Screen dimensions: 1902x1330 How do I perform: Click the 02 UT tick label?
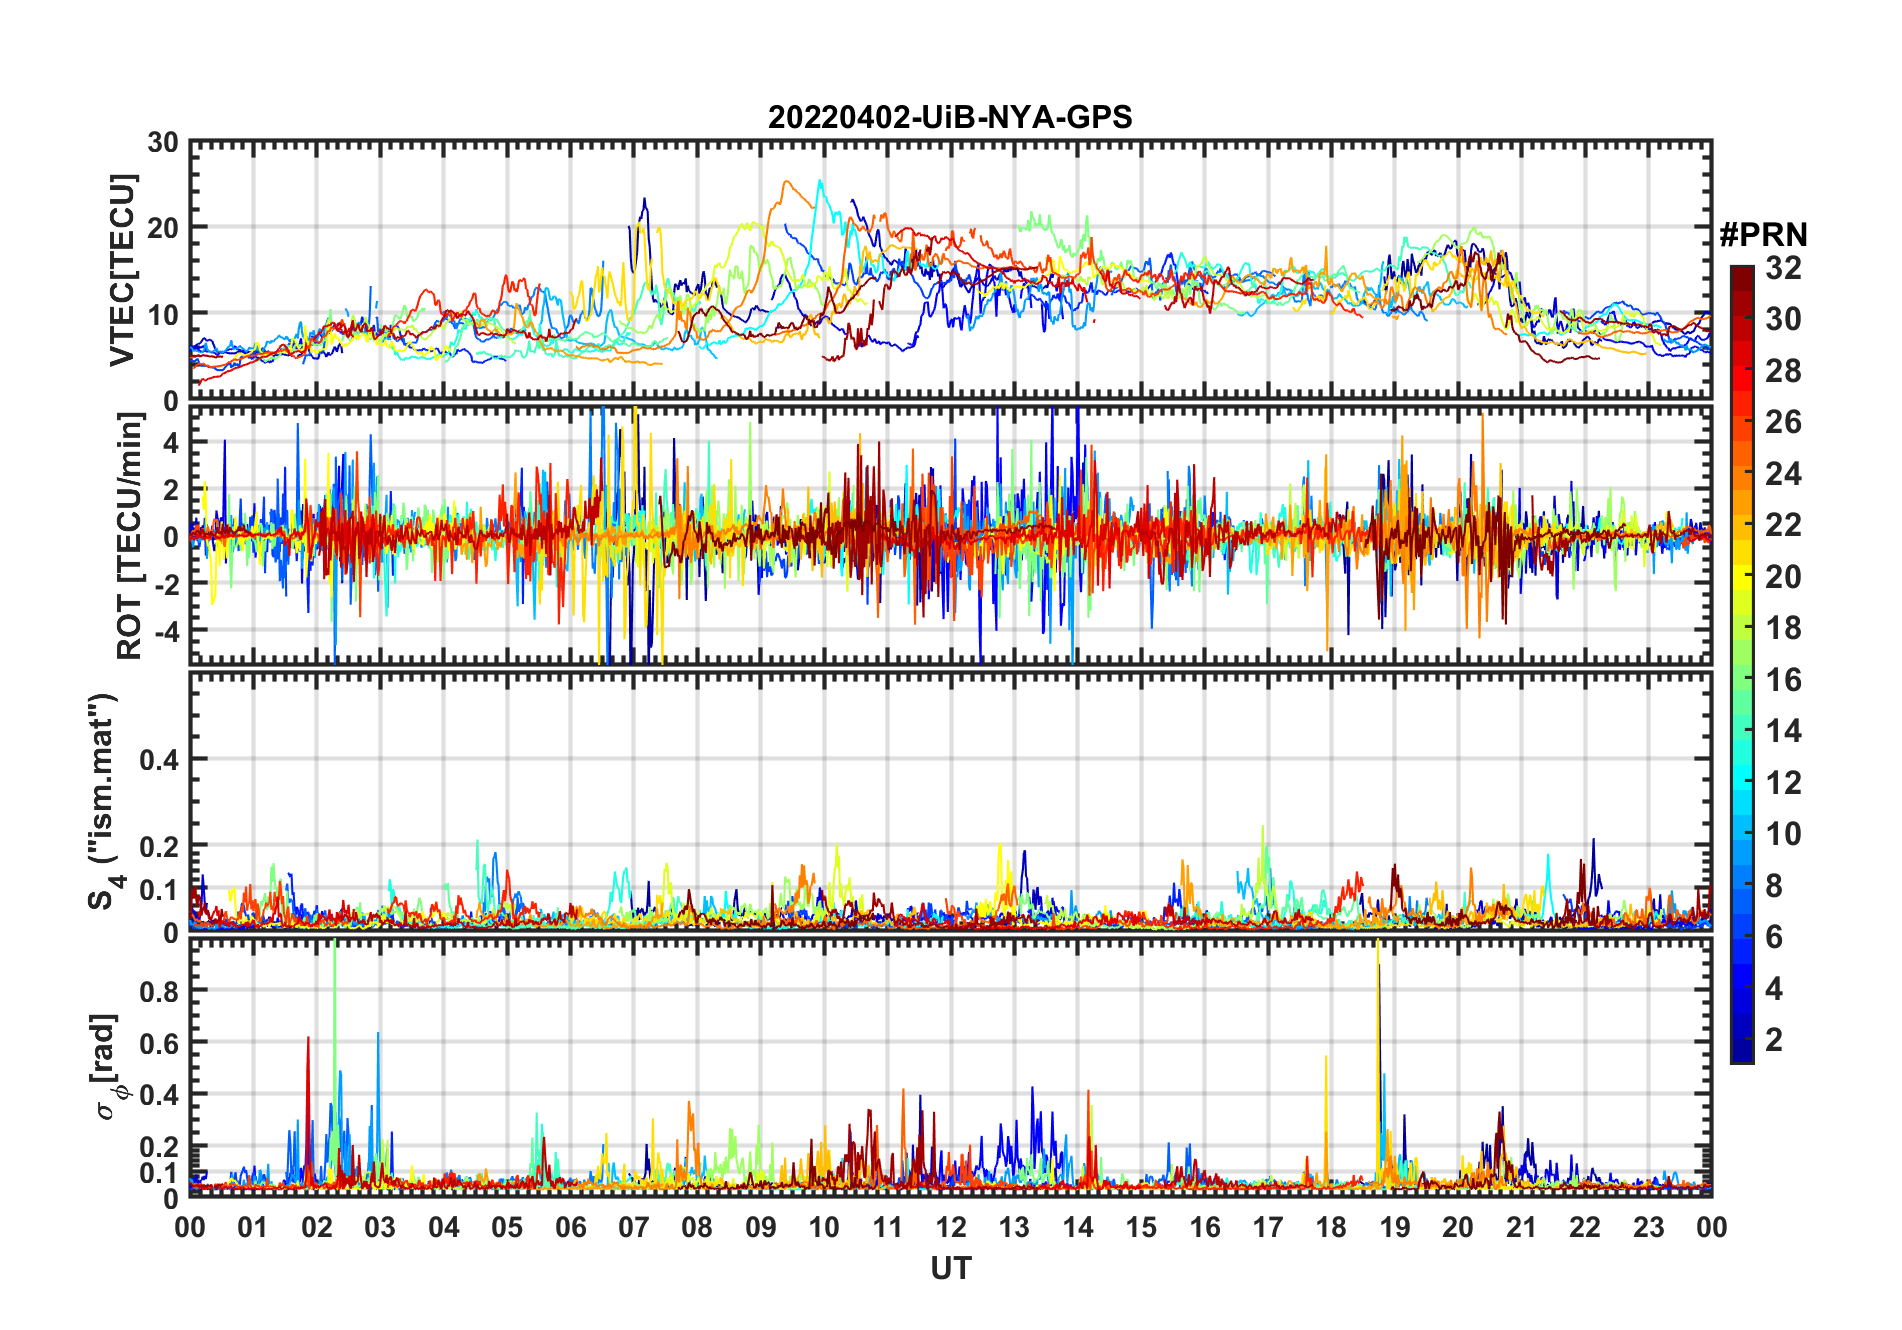317,1227
